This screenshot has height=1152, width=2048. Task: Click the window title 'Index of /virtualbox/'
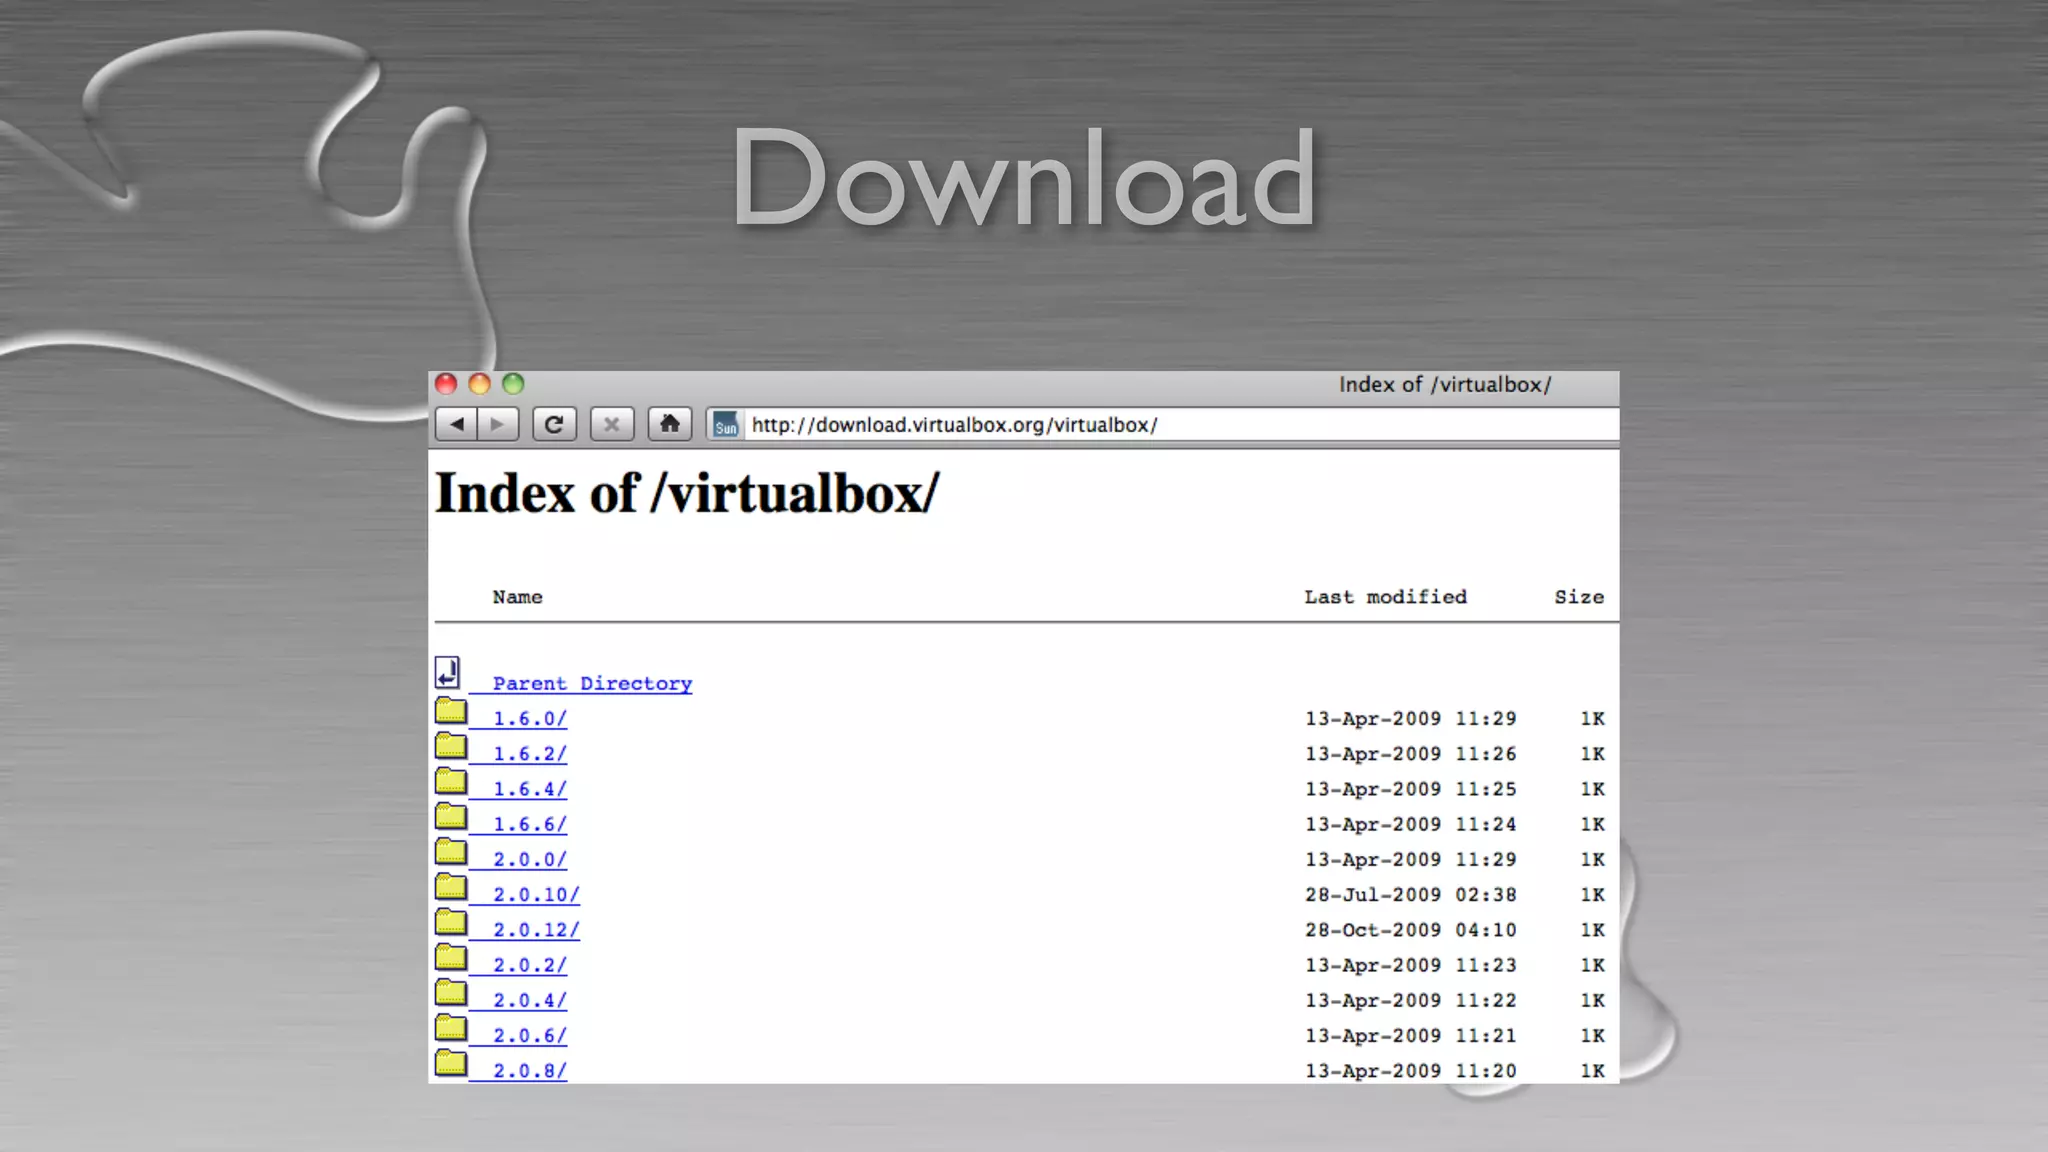pyautogui.click(x=1445, y=385)
